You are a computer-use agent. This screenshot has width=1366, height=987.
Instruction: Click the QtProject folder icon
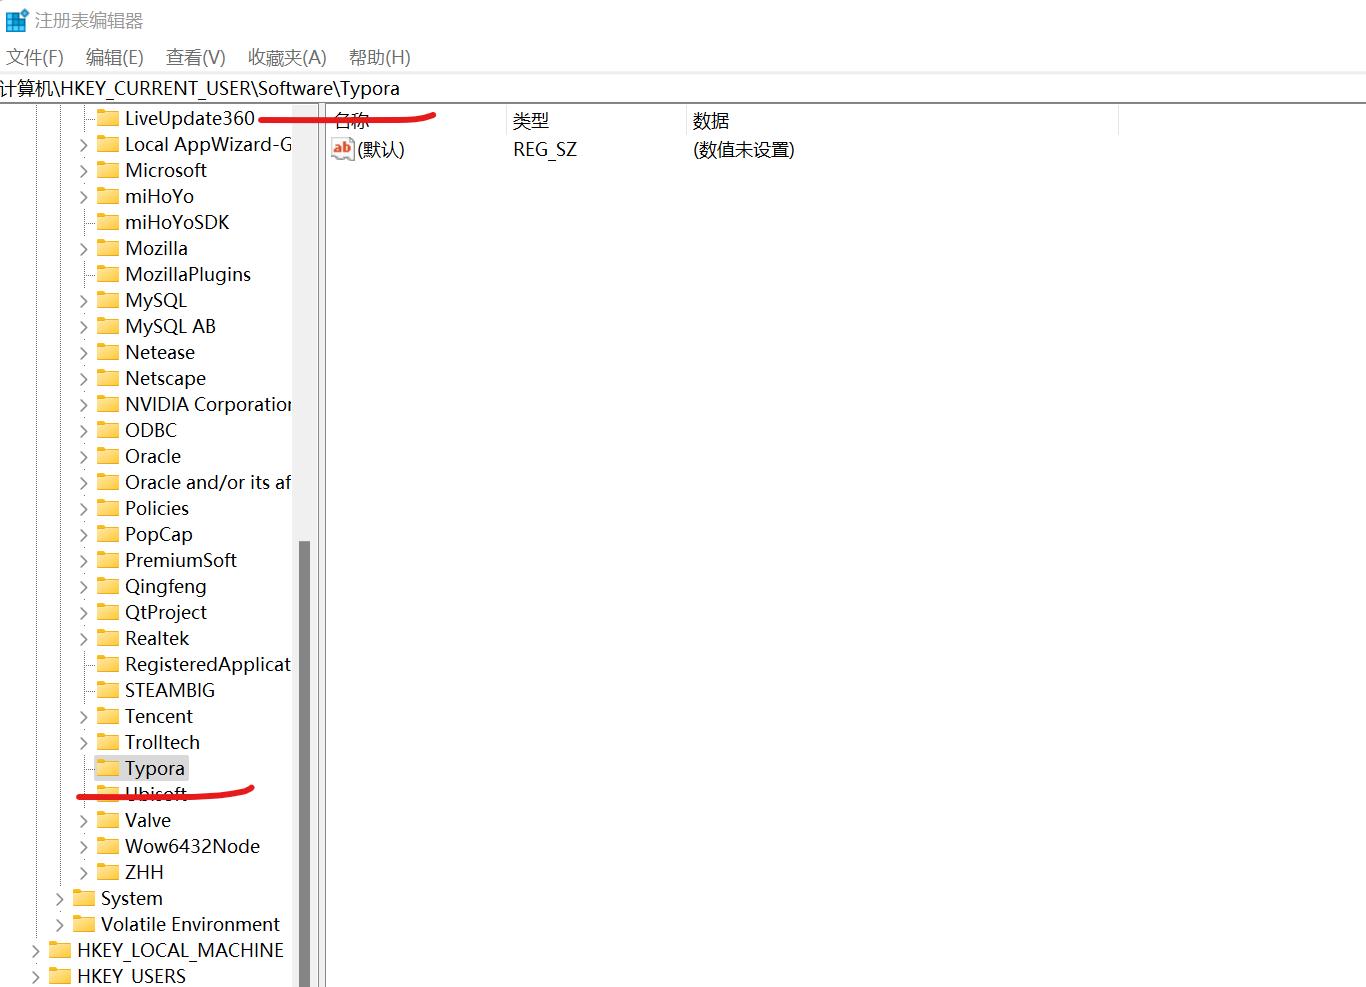(x=108, y=612)
